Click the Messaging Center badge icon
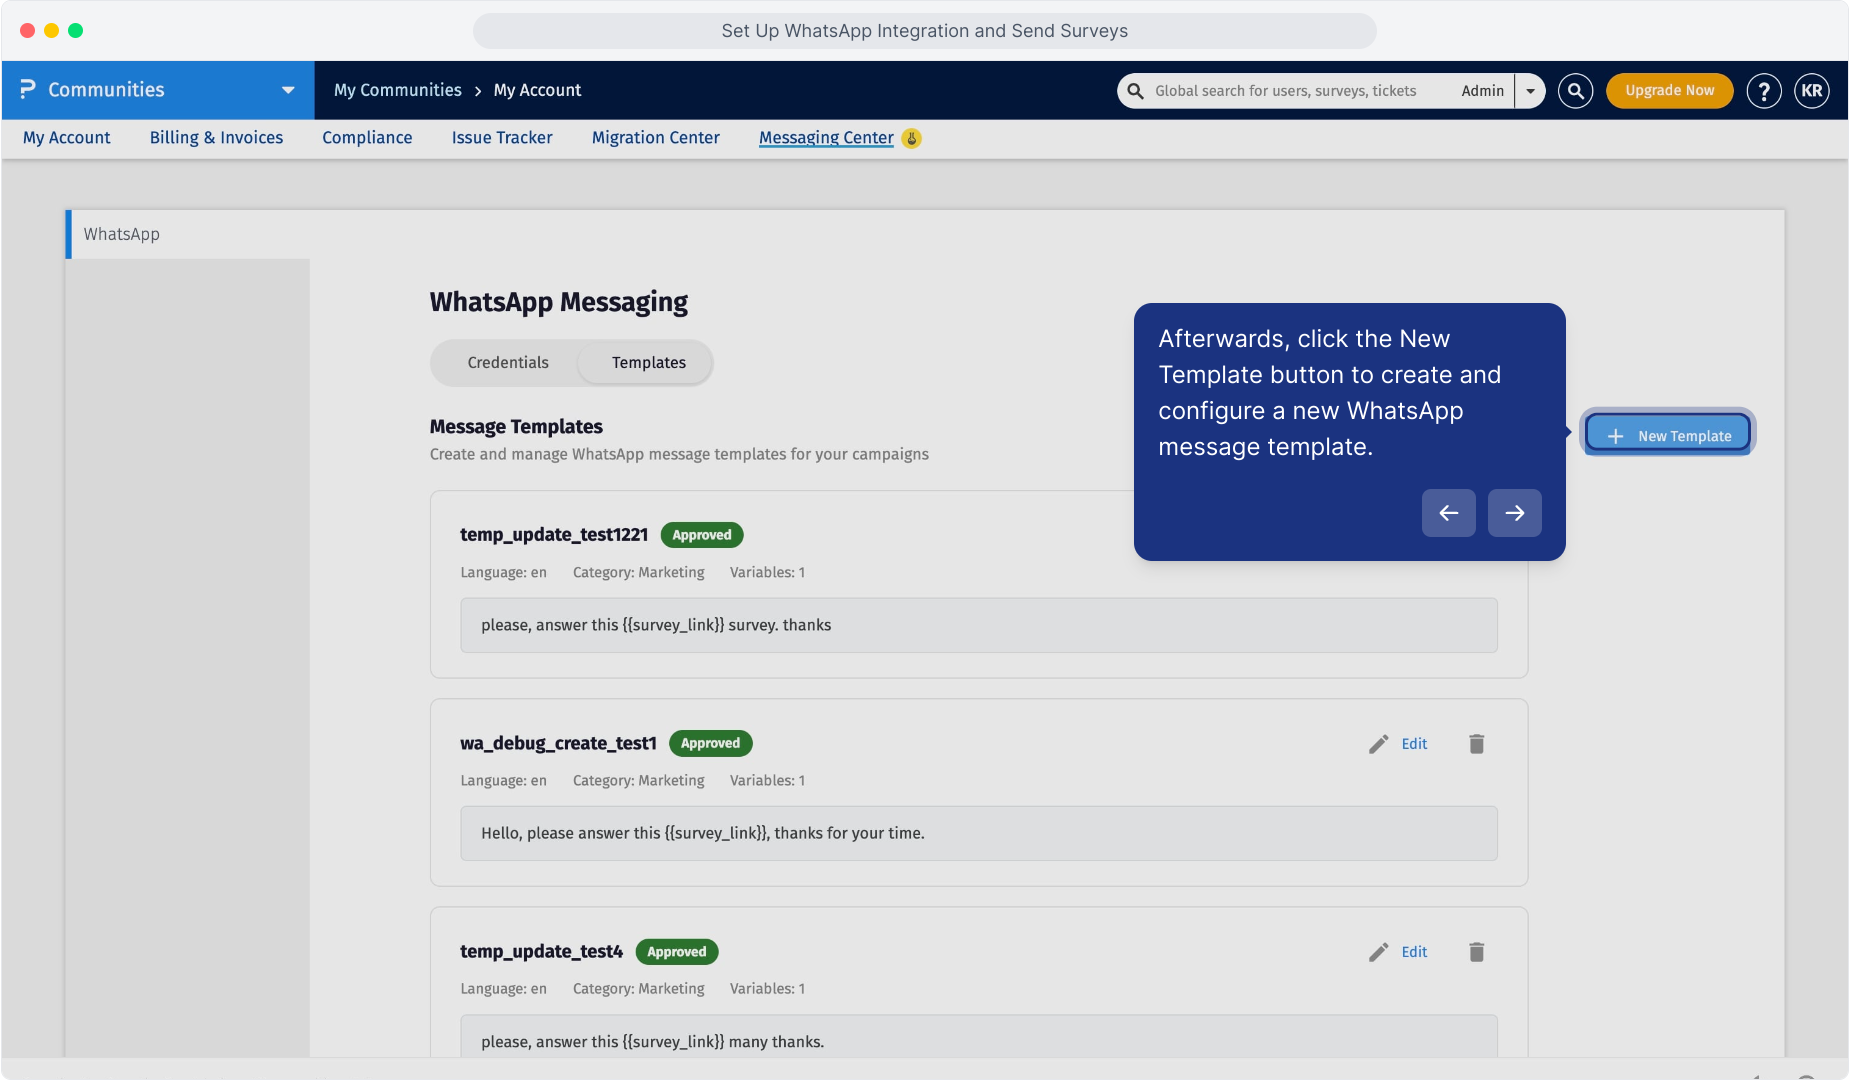Viewport: 1850px width, 1080px height. (911, 139)
